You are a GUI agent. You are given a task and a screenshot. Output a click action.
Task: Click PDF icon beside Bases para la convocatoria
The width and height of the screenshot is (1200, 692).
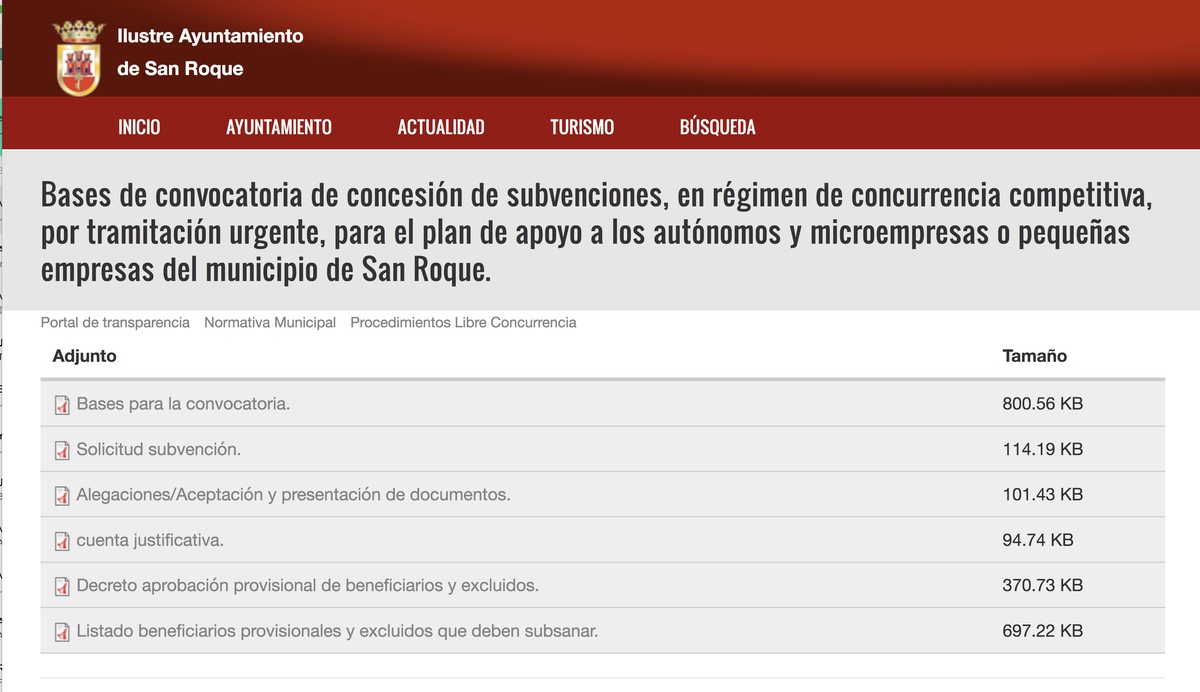click(x=62, y=405)
